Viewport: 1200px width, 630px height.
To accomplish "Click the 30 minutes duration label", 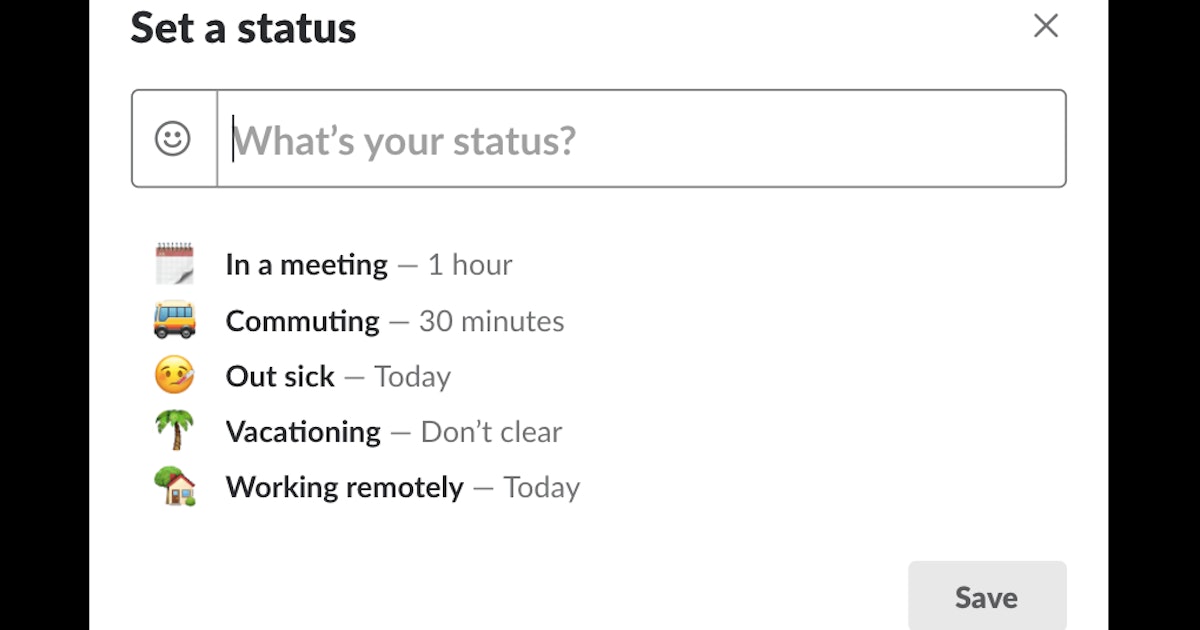I will point(491,321).
